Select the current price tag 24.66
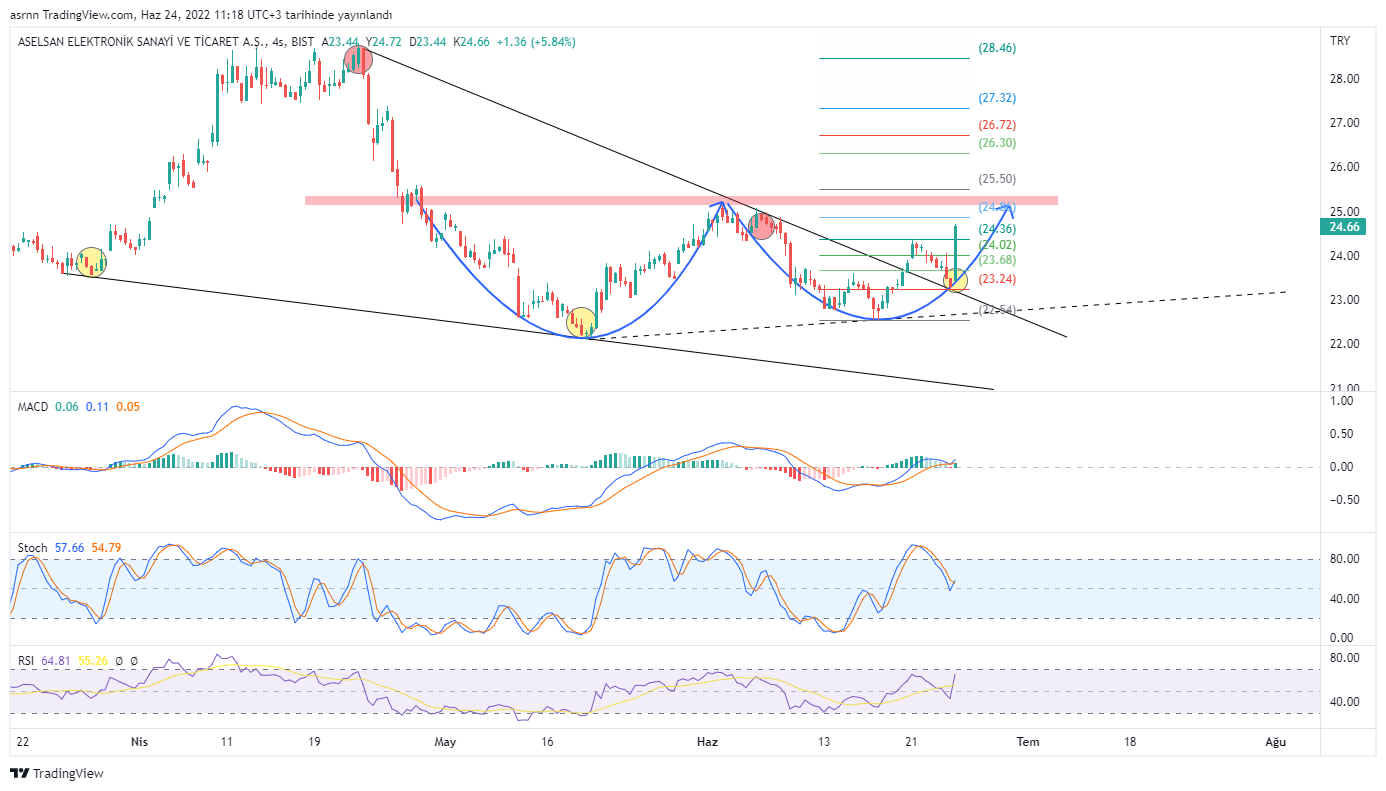The height and width of the screenshot is (791, 1386). pyautogui.click(x=1344, y=227)
